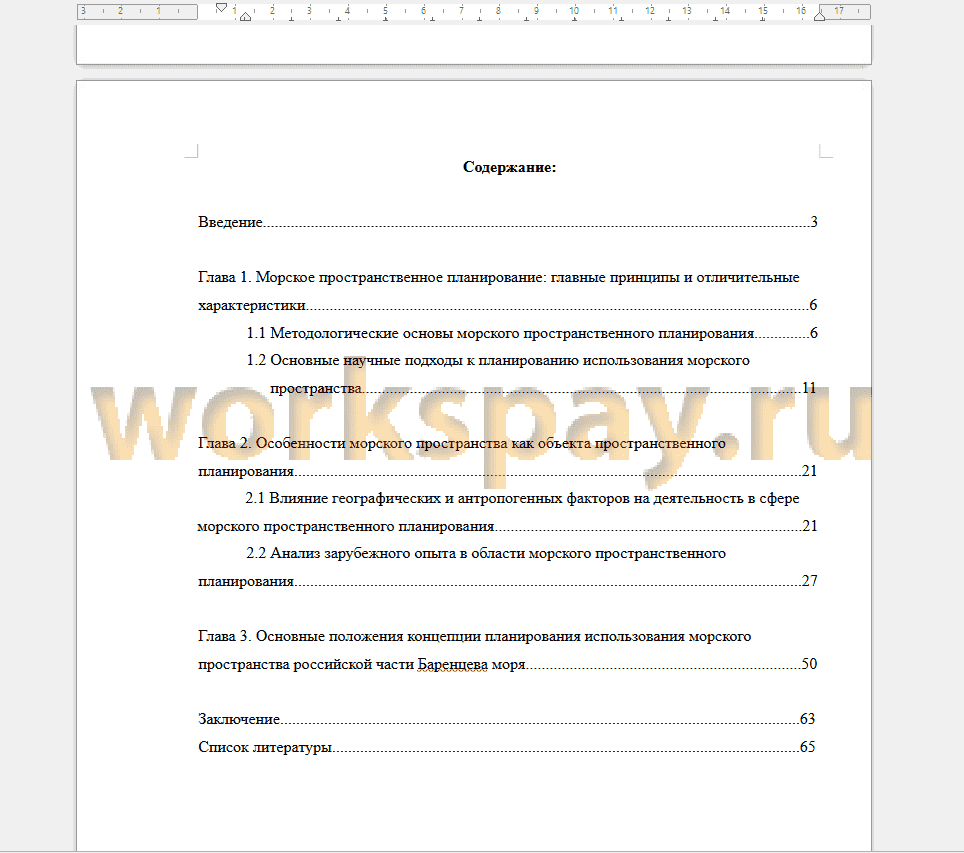Click the heading 'Содержание:'
This screenshot has width=964, height=853.
click(509, 167)
